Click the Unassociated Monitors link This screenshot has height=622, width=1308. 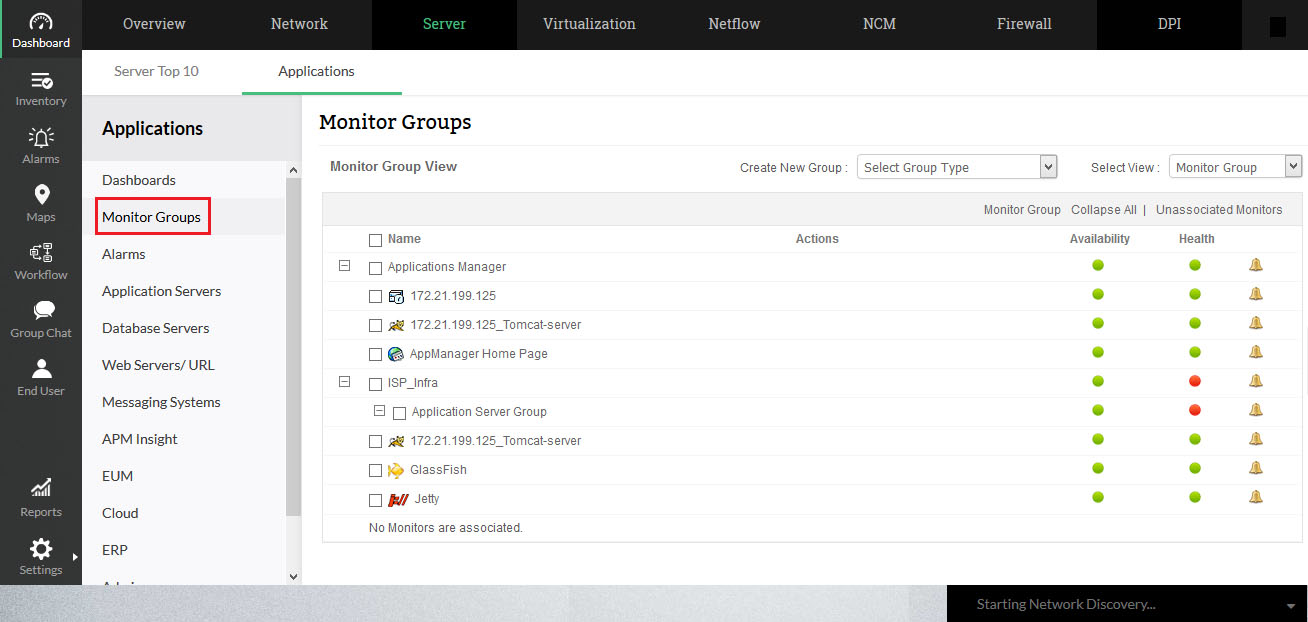(1219, 210)
